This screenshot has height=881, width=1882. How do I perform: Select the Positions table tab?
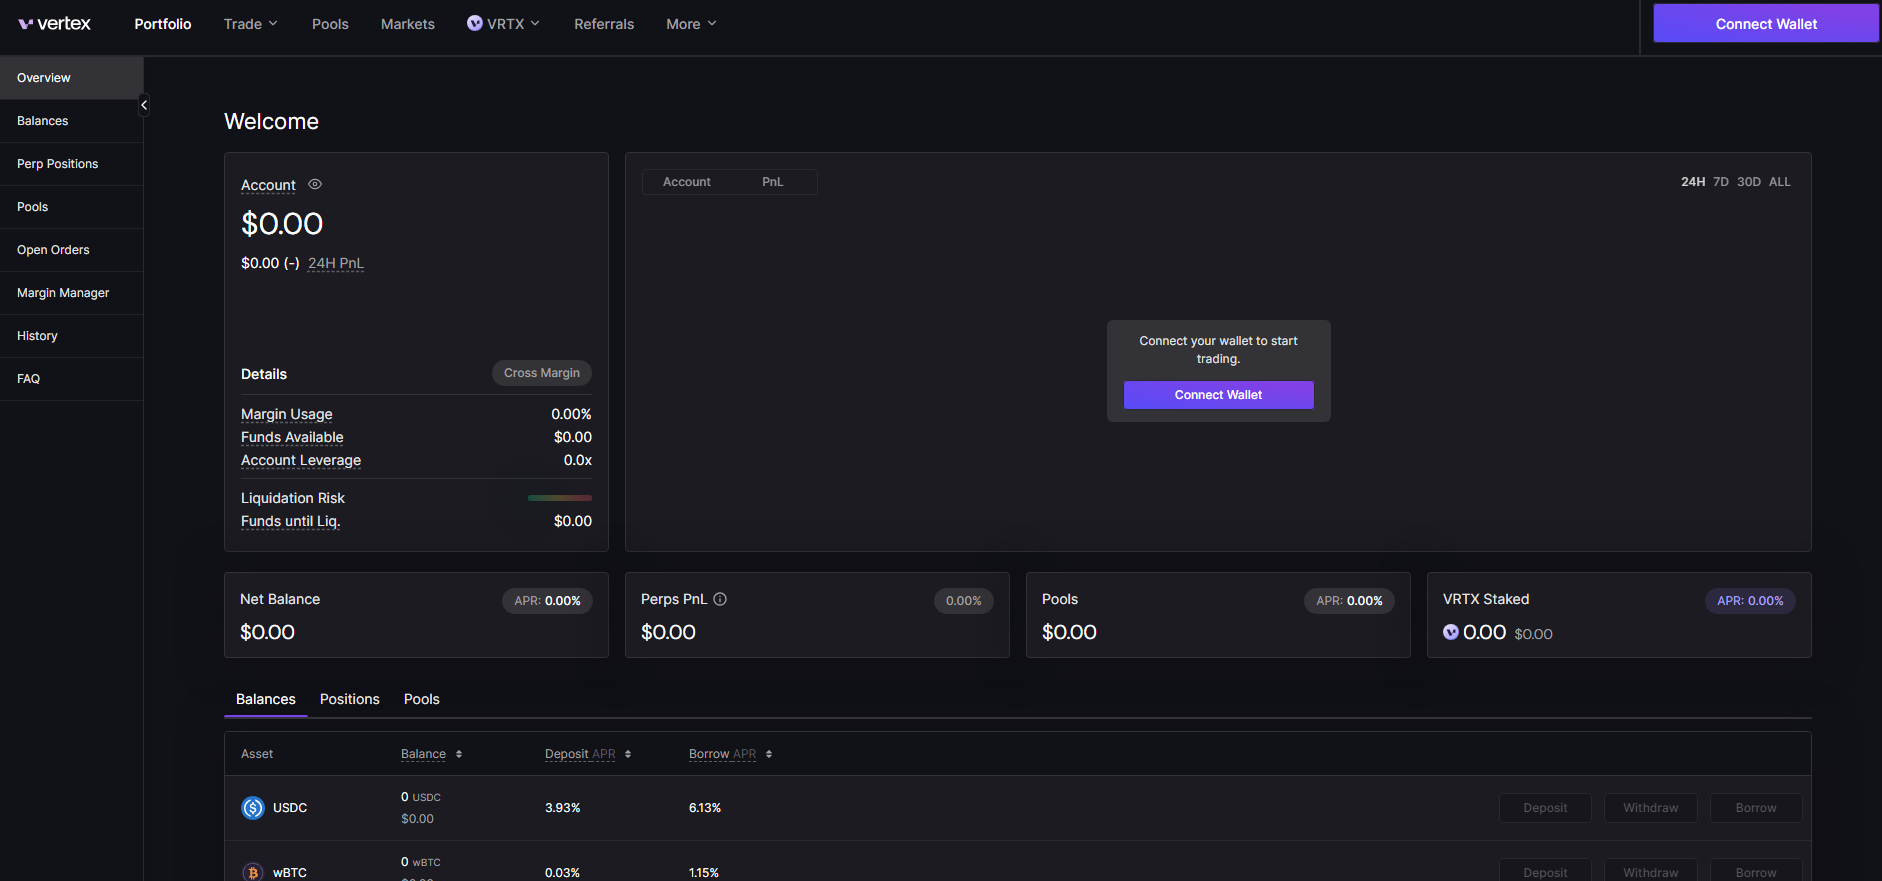click(350, 699)
